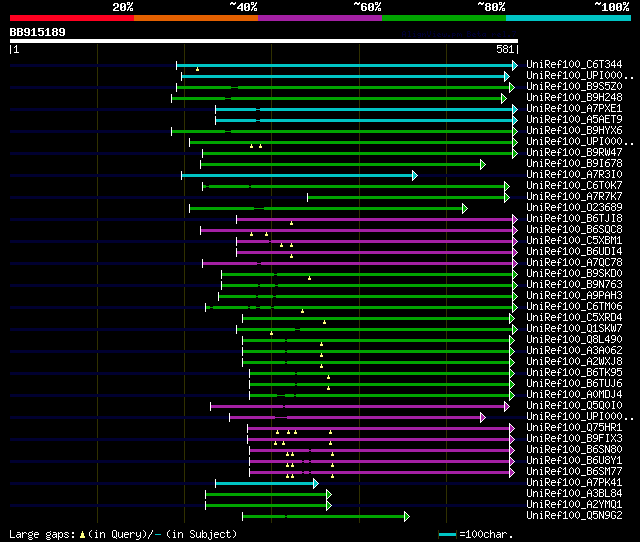Select hit label UniRef100_B6U8Y1
The image size is (640, 542).
[574, 461]
